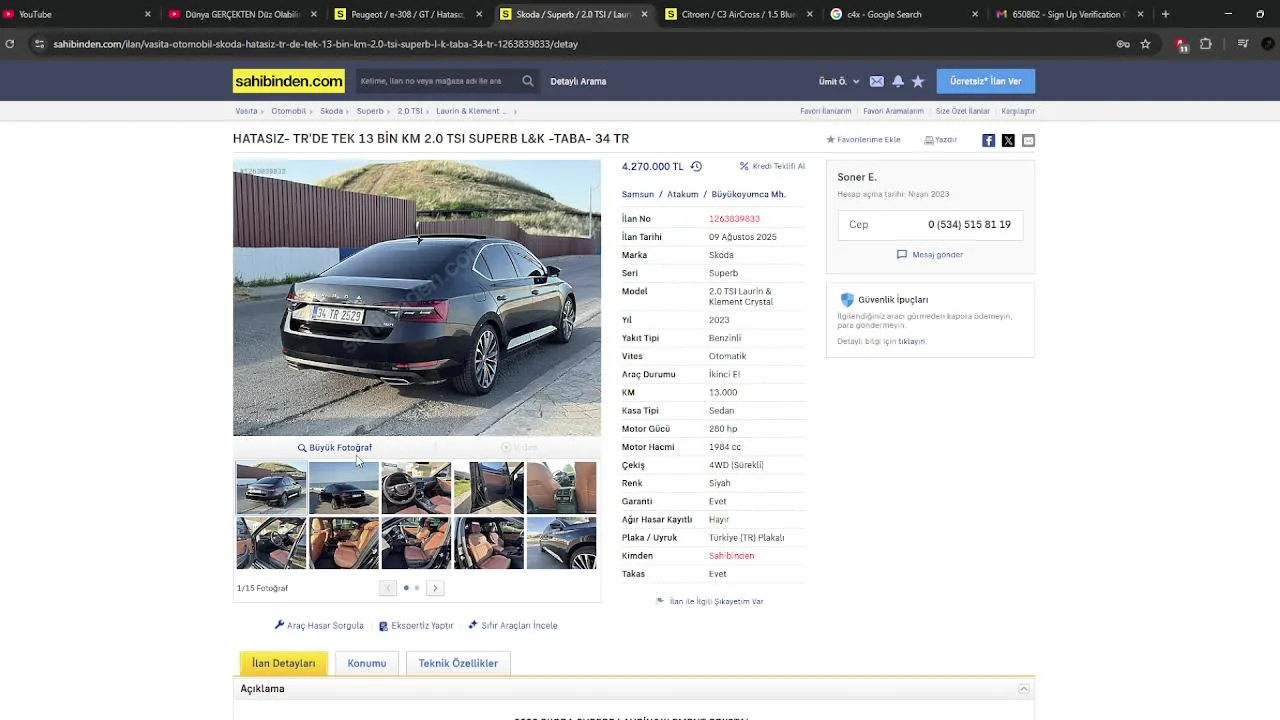Click the main car photo

(417, 298)
